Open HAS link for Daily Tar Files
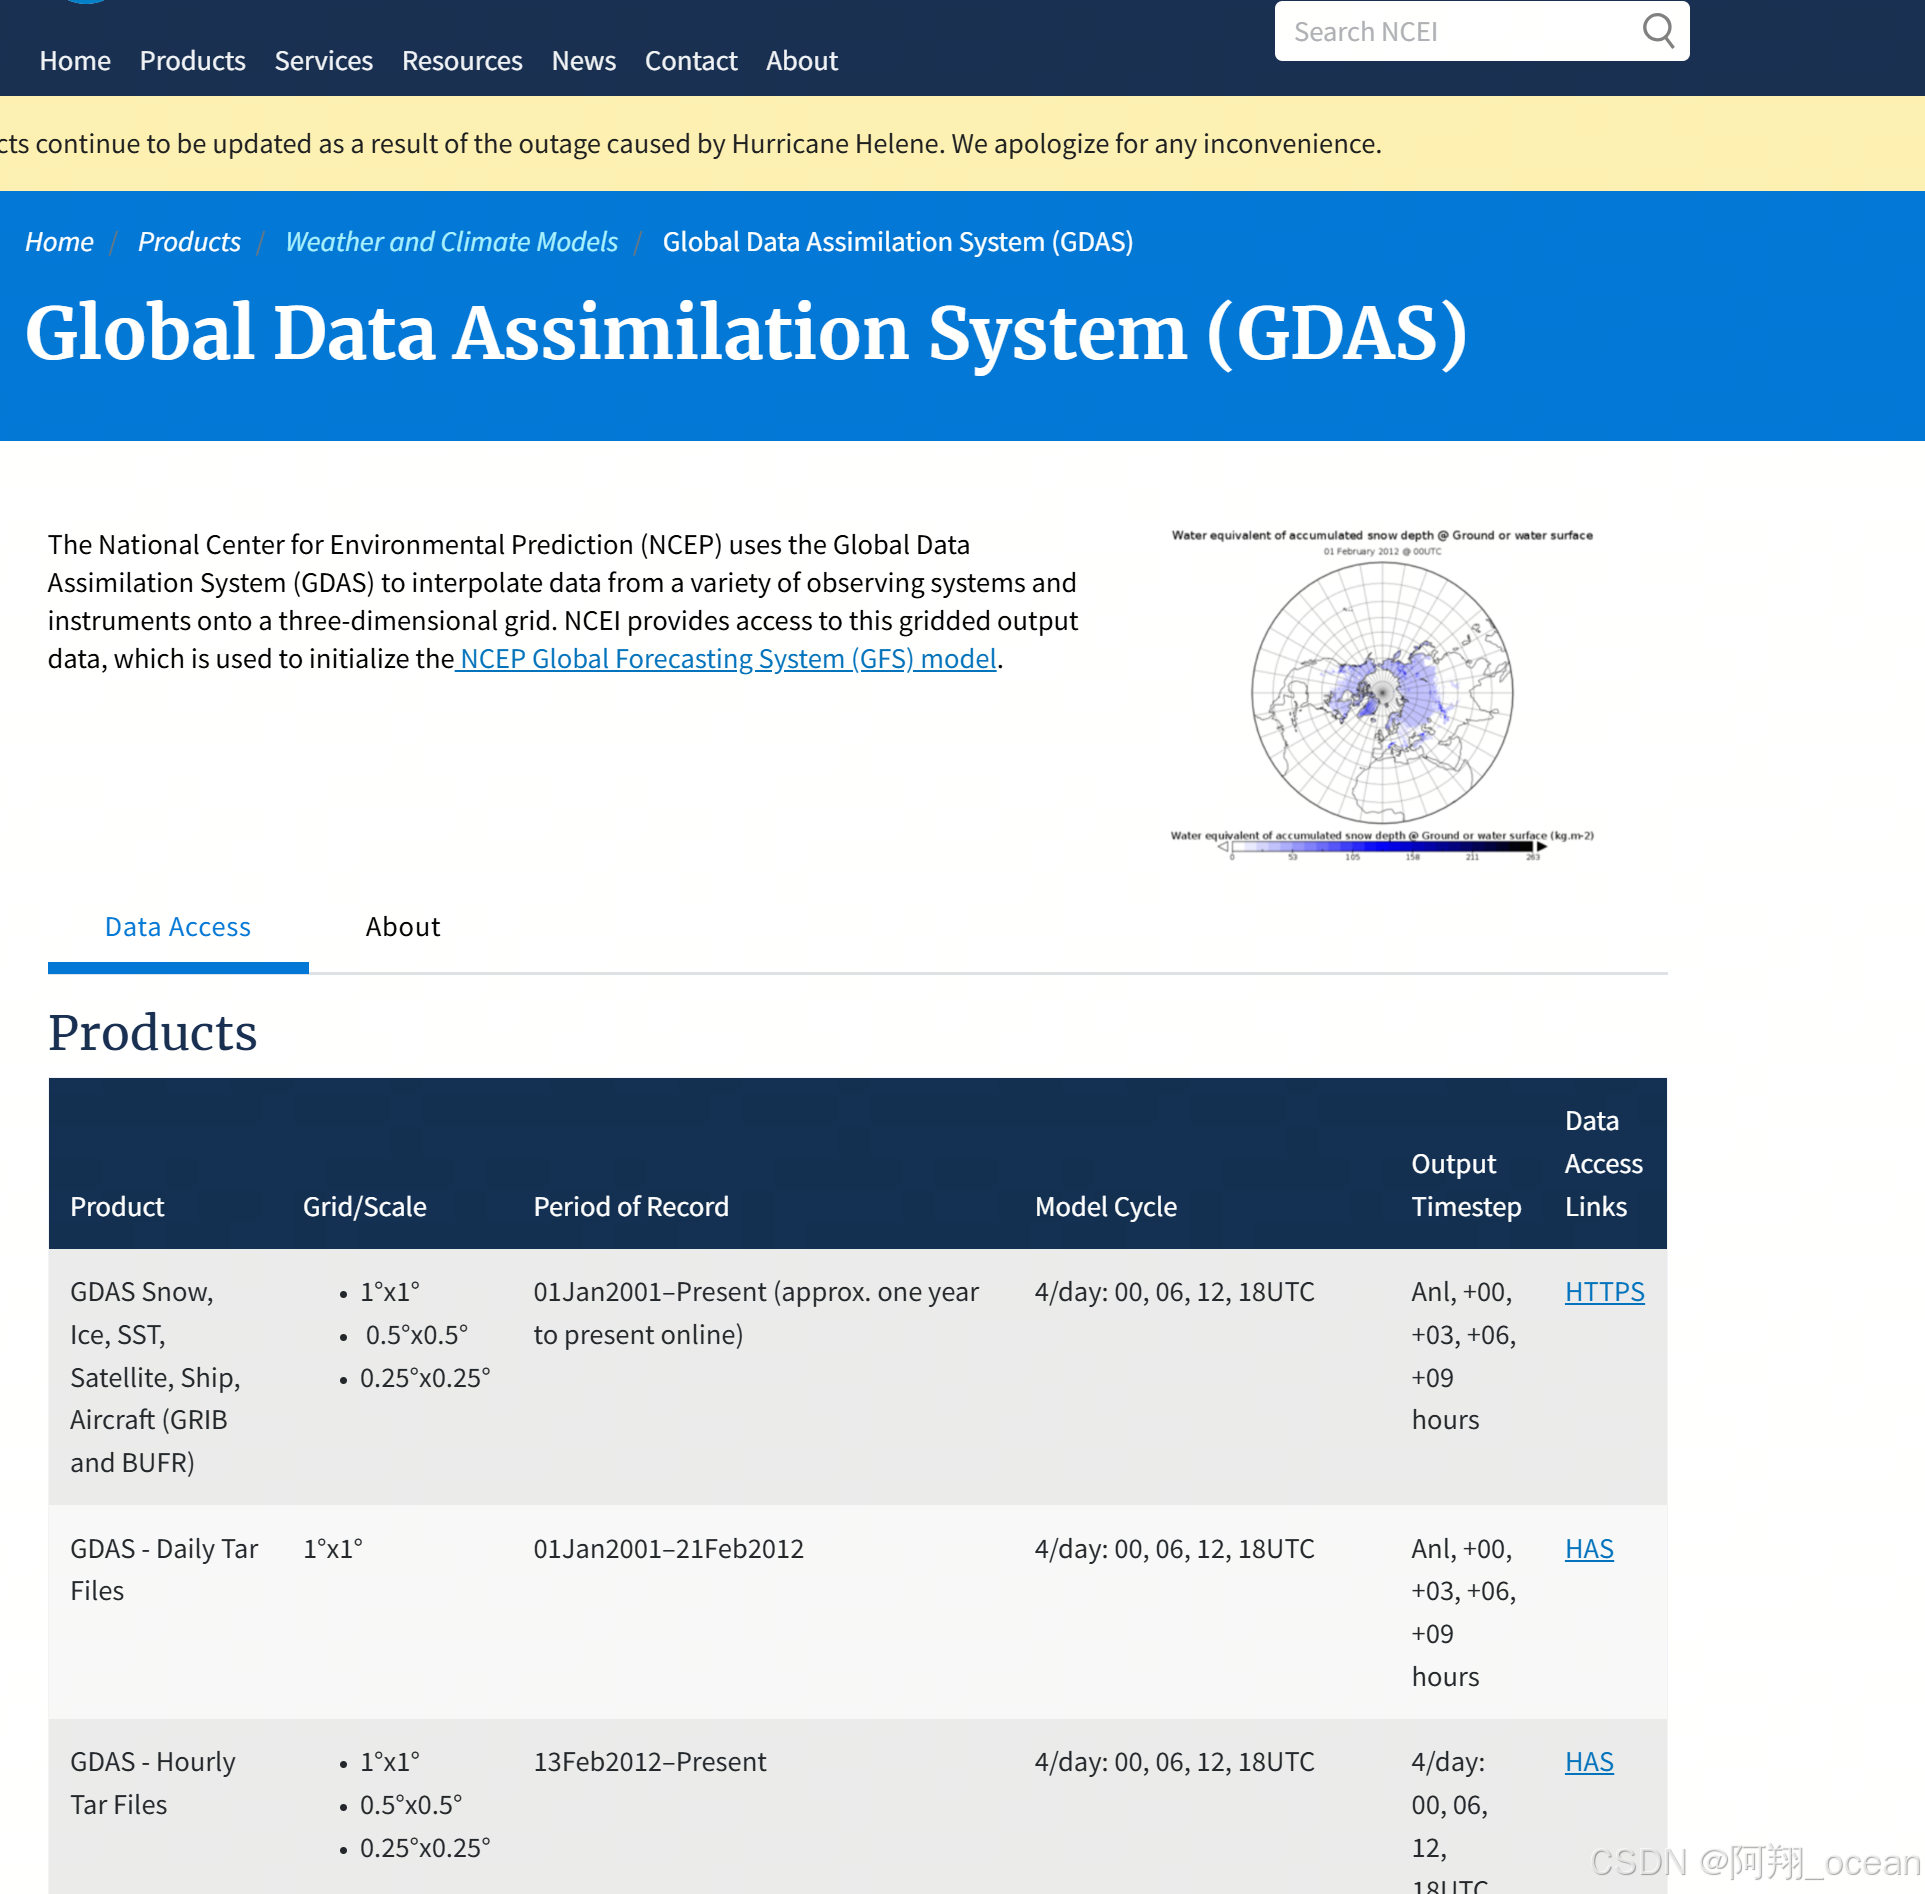The height and width of the screenshot is (1894, 1925). tap(1589, 1549)
